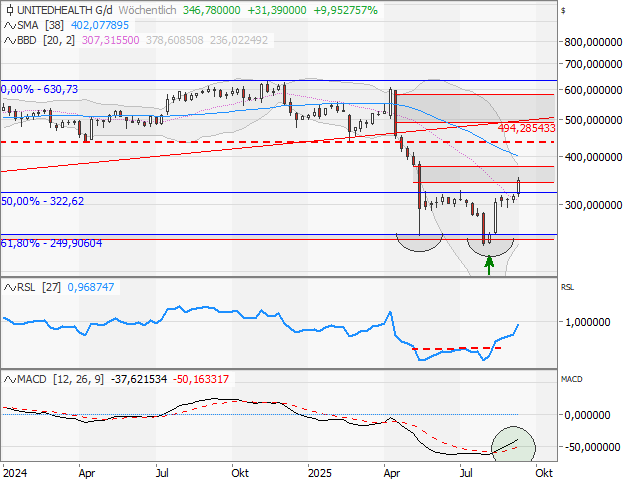The height and width of the screenshot is (480, 640).
Task: Click the red trendline value 494,285433
Action: (x=527, y=129)
